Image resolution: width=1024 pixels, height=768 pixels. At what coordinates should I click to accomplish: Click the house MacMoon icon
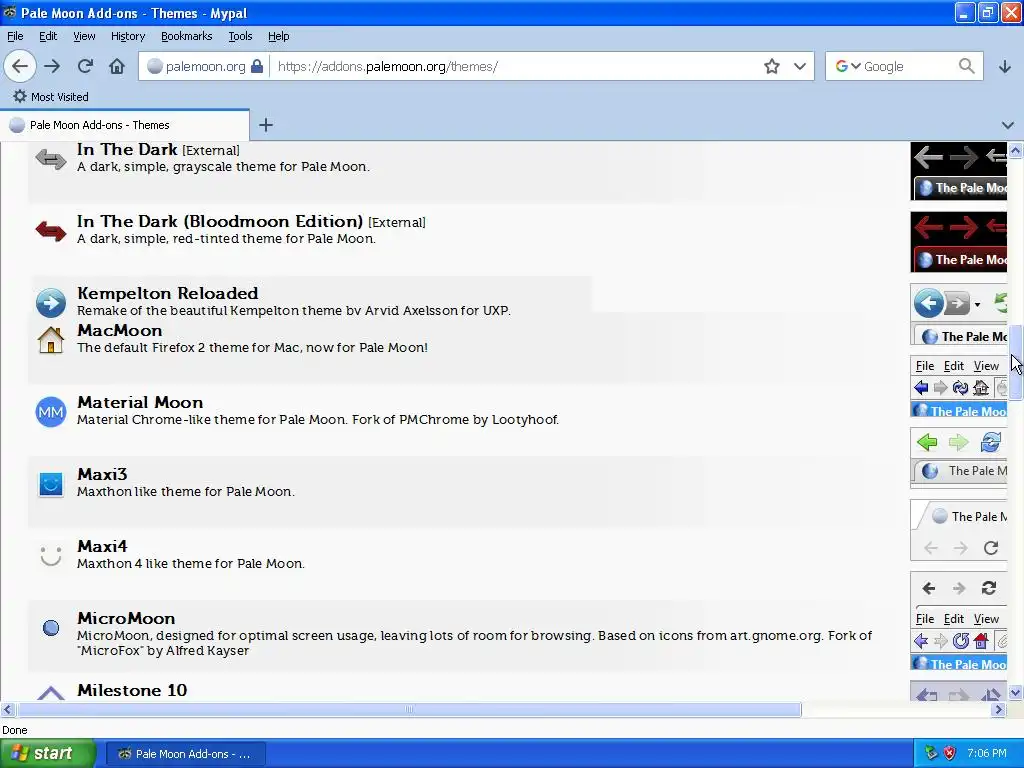tap(51, 340)
